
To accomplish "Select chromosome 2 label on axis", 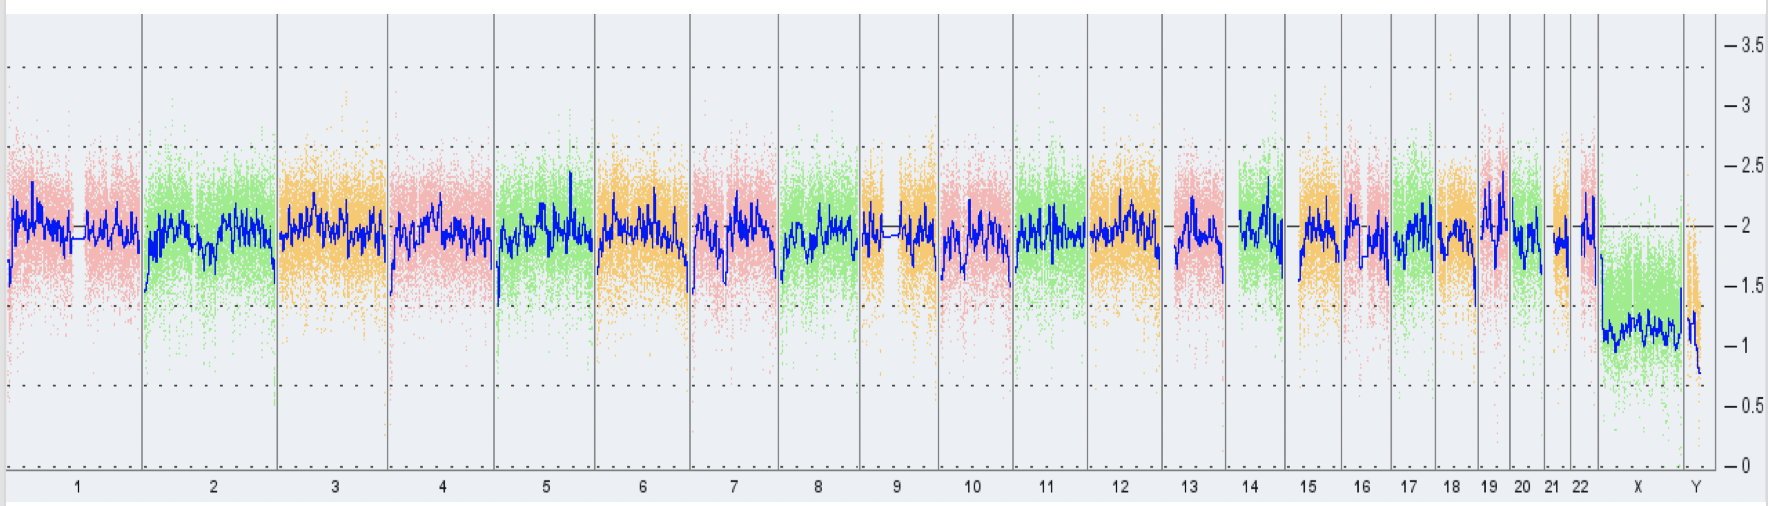I will coord(213,487).
